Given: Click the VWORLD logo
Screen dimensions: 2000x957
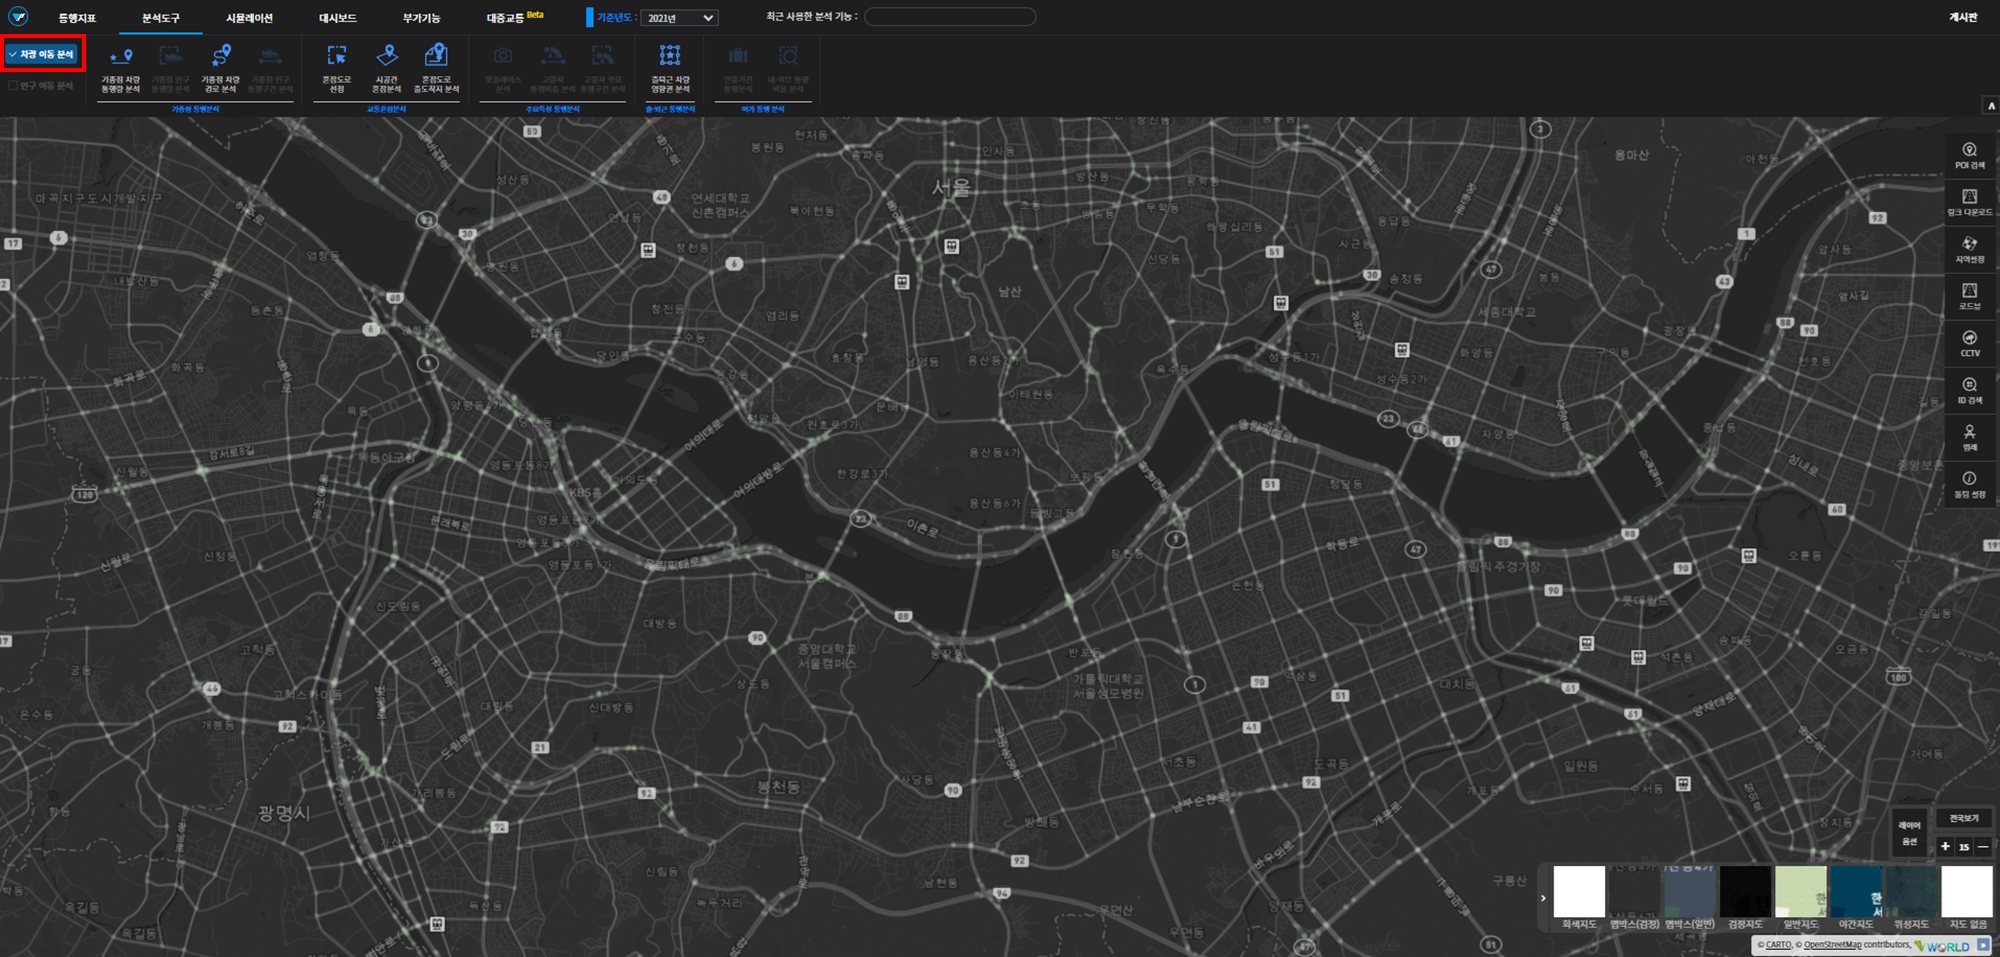Looking at the screenshot, I should point(1942,946).
